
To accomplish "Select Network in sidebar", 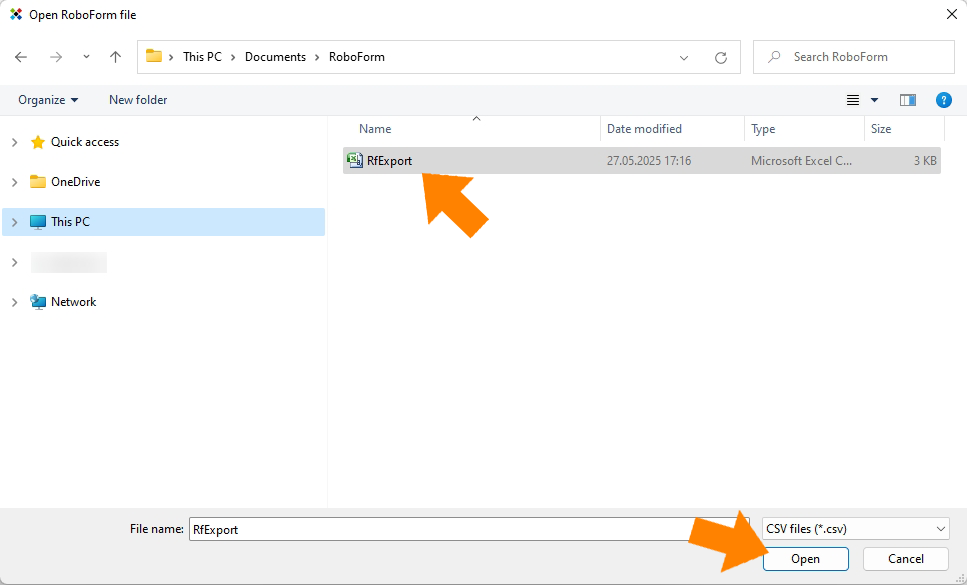I will point(73,302).
